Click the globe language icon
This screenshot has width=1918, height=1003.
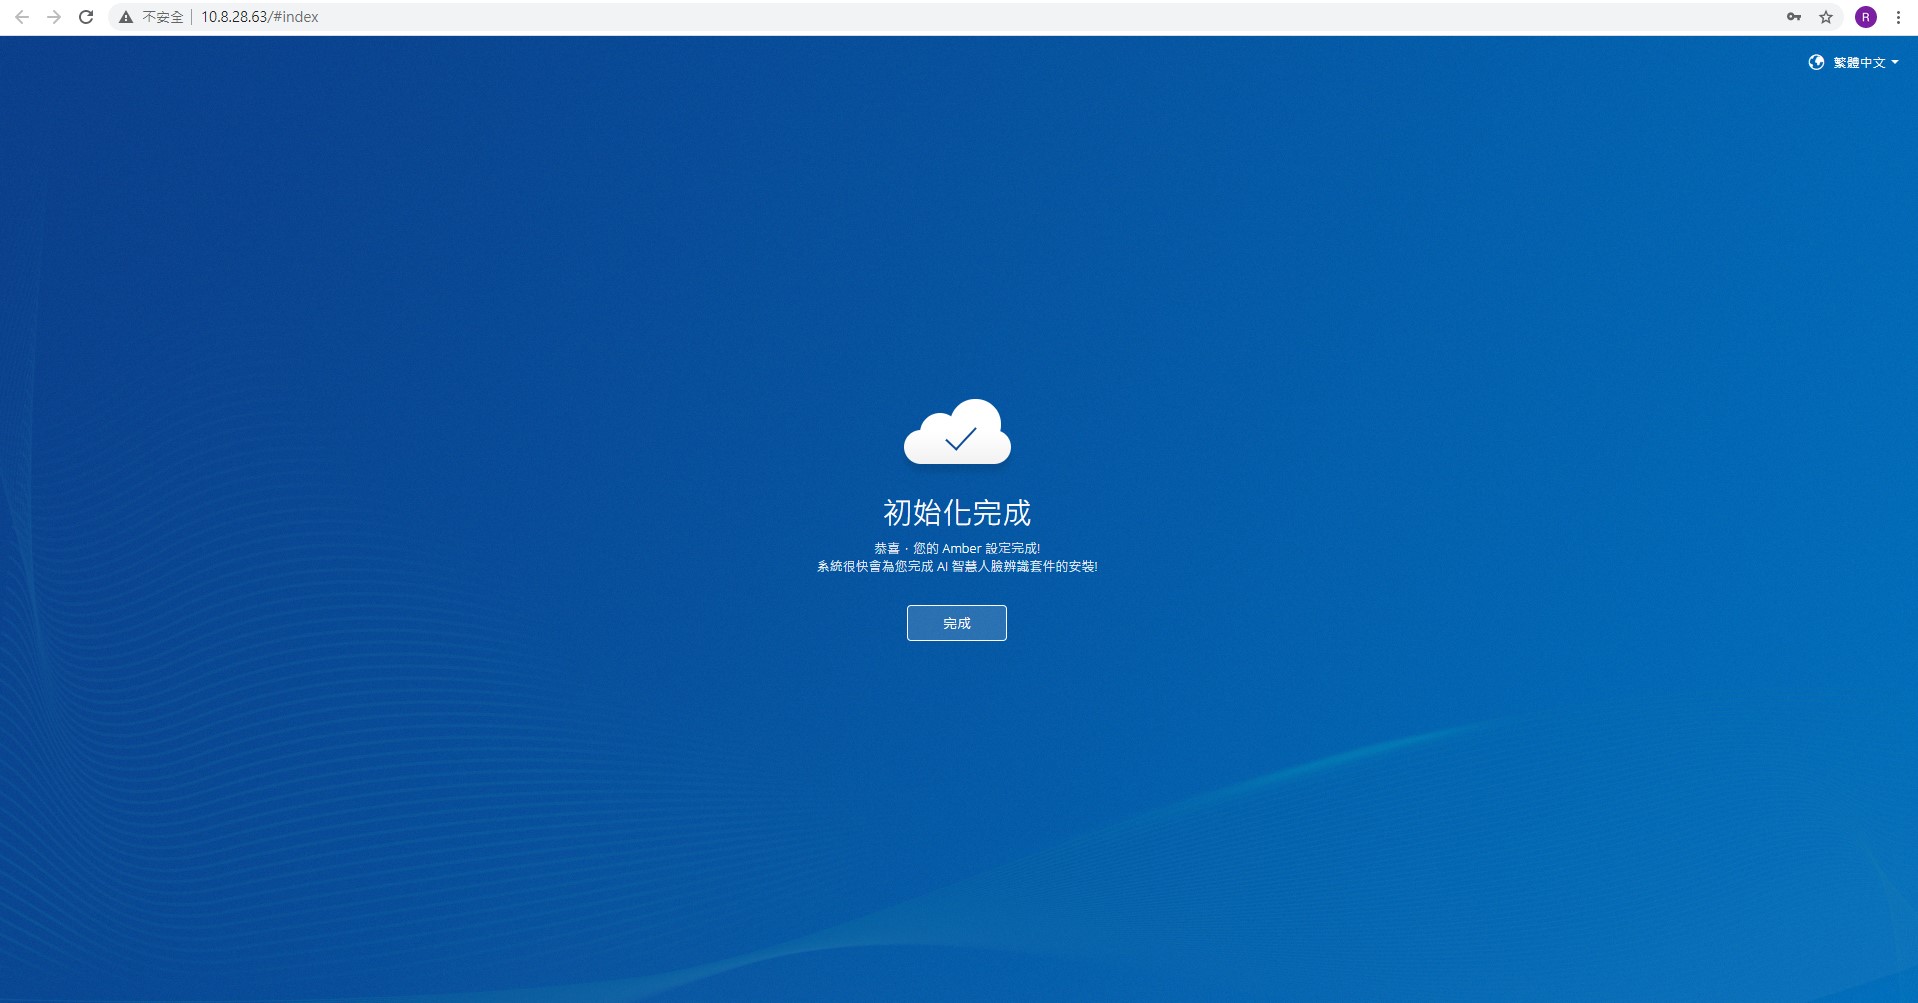pos(1816,62)
